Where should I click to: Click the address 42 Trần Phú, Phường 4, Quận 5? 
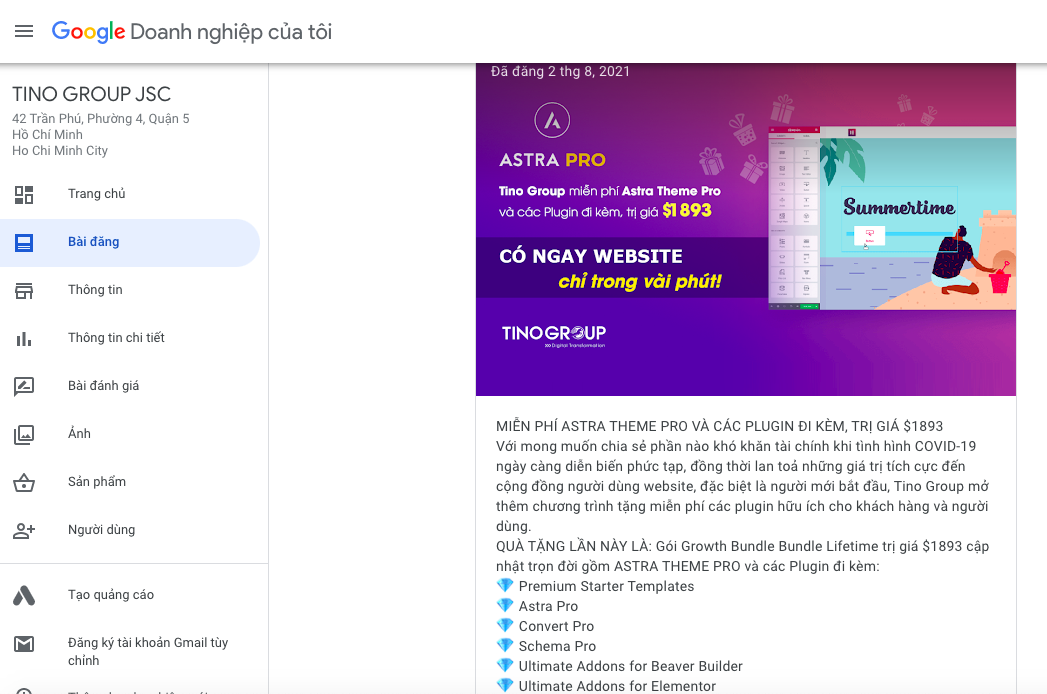pyautogui.click(x=101, y=119)
